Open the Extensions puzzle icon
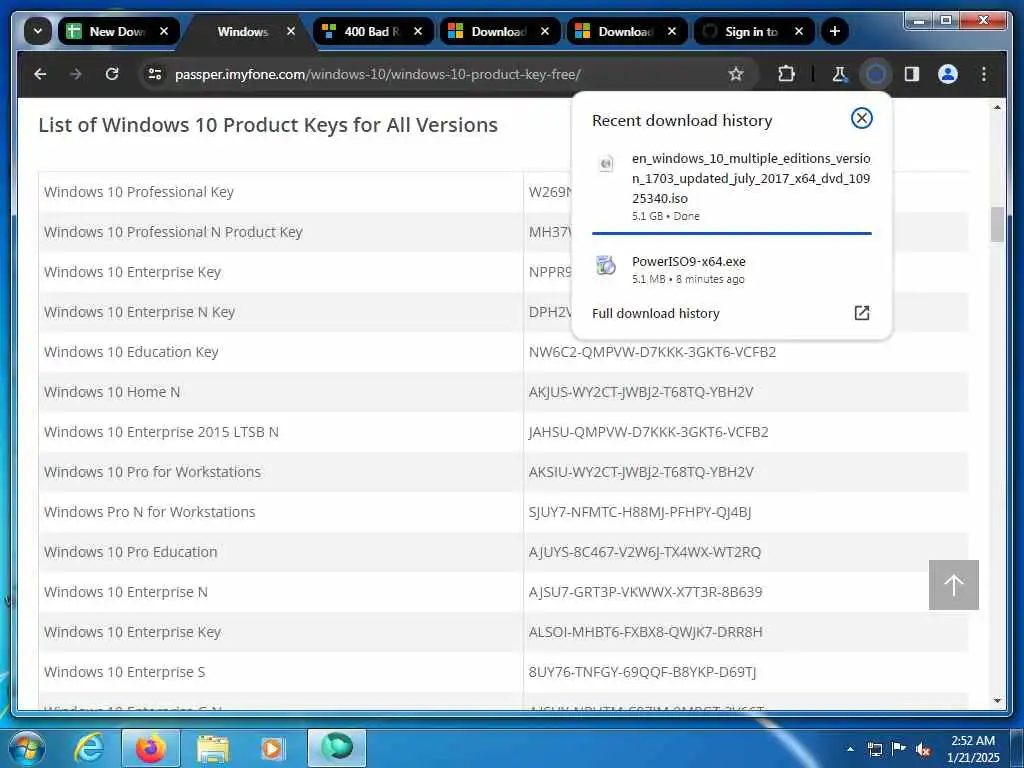The height and width of the screenshot is (768, 1024). (786, 74)
